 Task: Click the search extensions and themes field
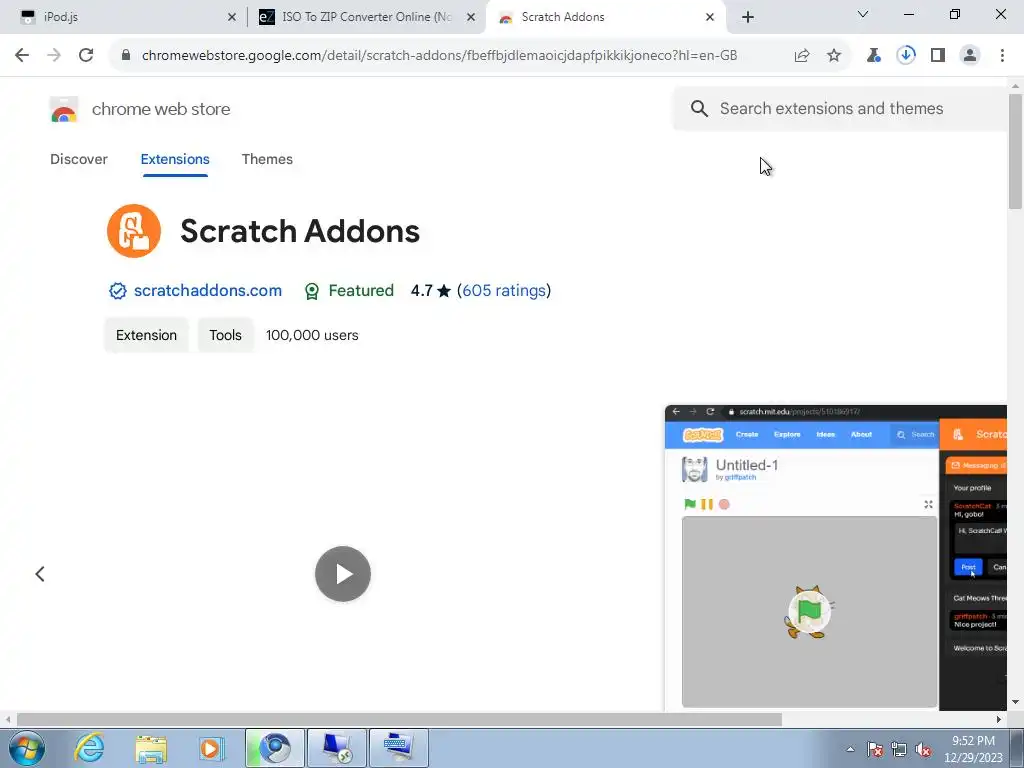tap(840, 108)
